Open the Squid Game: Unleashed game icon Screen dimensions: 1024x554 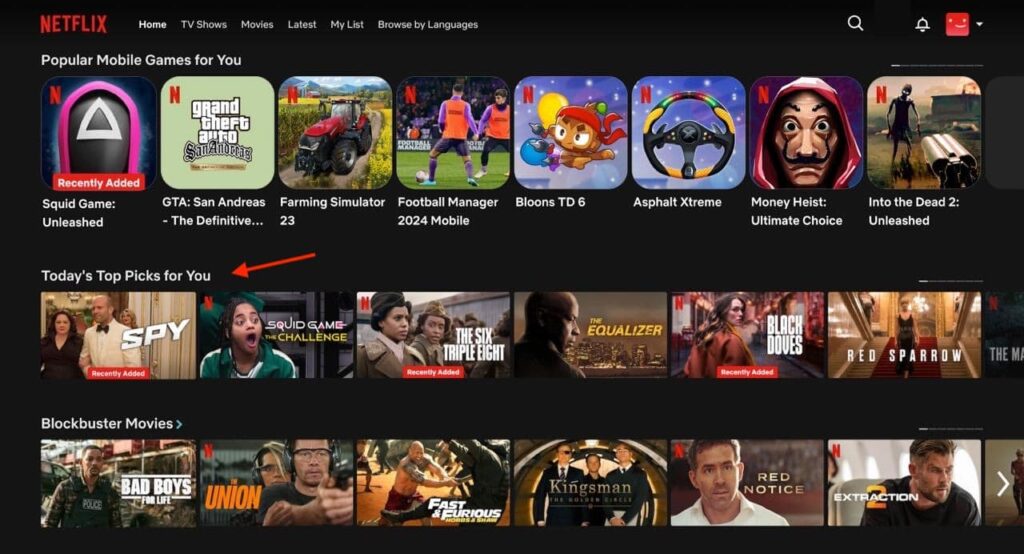99,133
